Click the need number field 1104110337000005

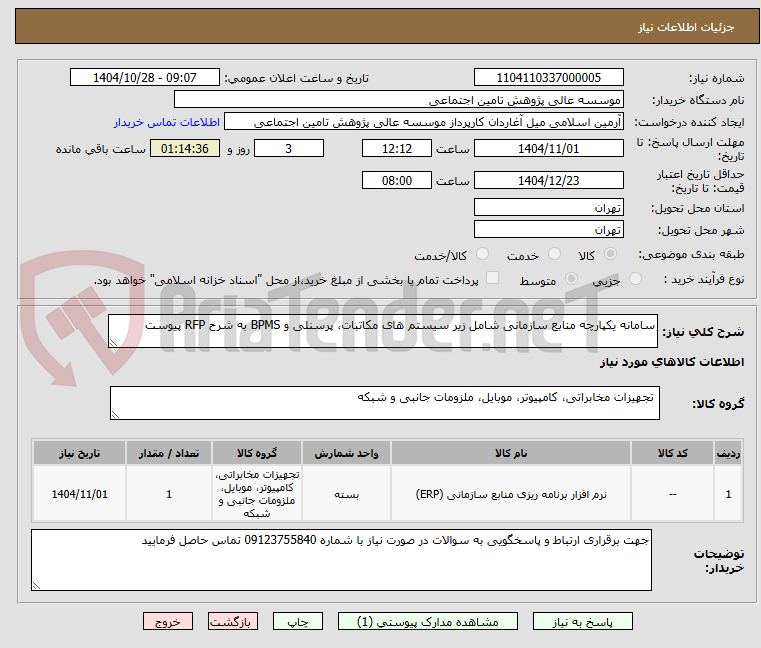coord(548,78)
